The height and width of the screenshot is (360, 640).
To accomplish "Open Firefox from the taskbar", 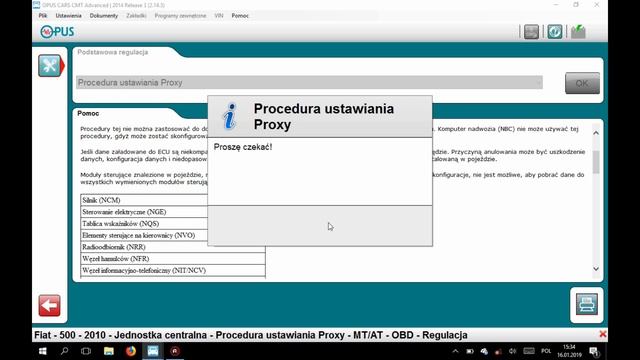I will [x=131, y=351].
